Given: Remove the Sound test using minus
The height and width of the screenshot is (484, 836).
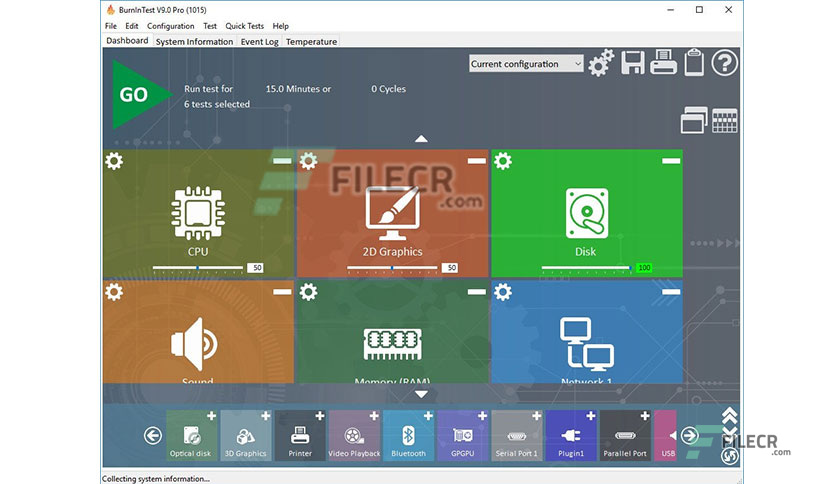Looking at the screenshot, I should click(282, 292).
